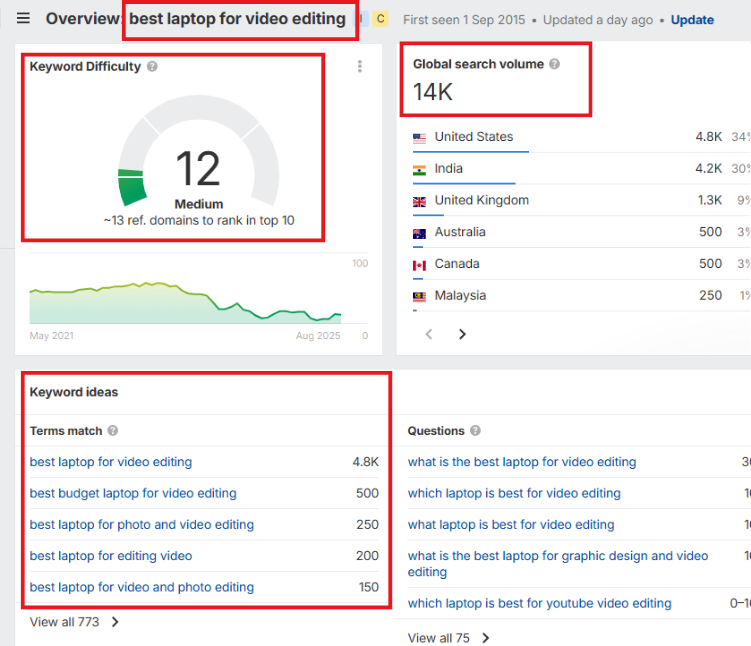
Task: Open 'best laptop for video and photo editing'
Action: [142, 587]
